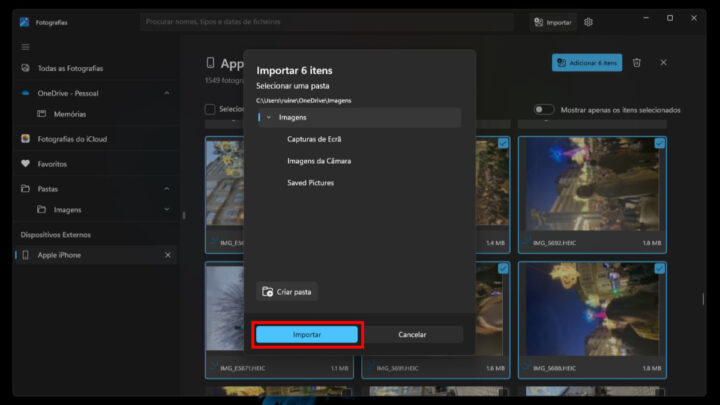Screen dimensions: 720x405
Task: Focus the search field for file names
Action: tap(326, 22)
